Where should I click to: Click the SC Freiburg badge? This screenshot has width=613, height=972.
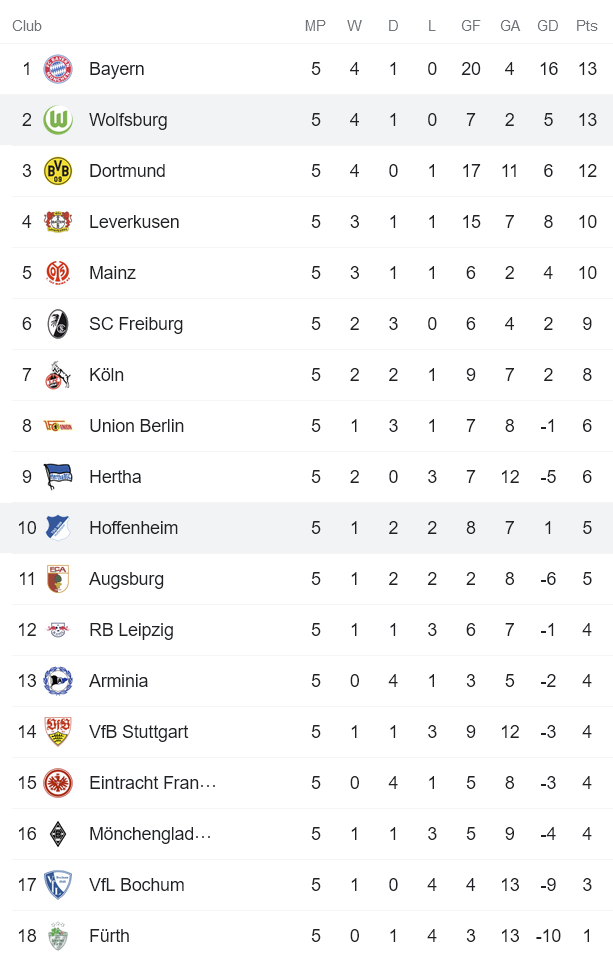coord(58,324)
